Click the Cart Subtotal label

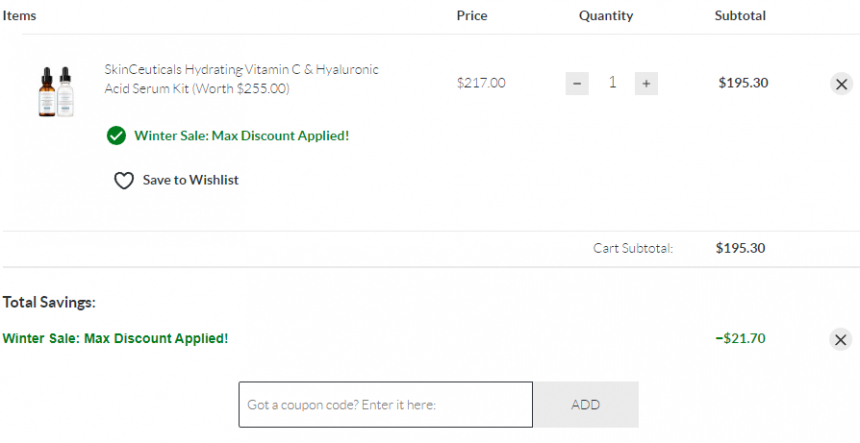[632, 248]
